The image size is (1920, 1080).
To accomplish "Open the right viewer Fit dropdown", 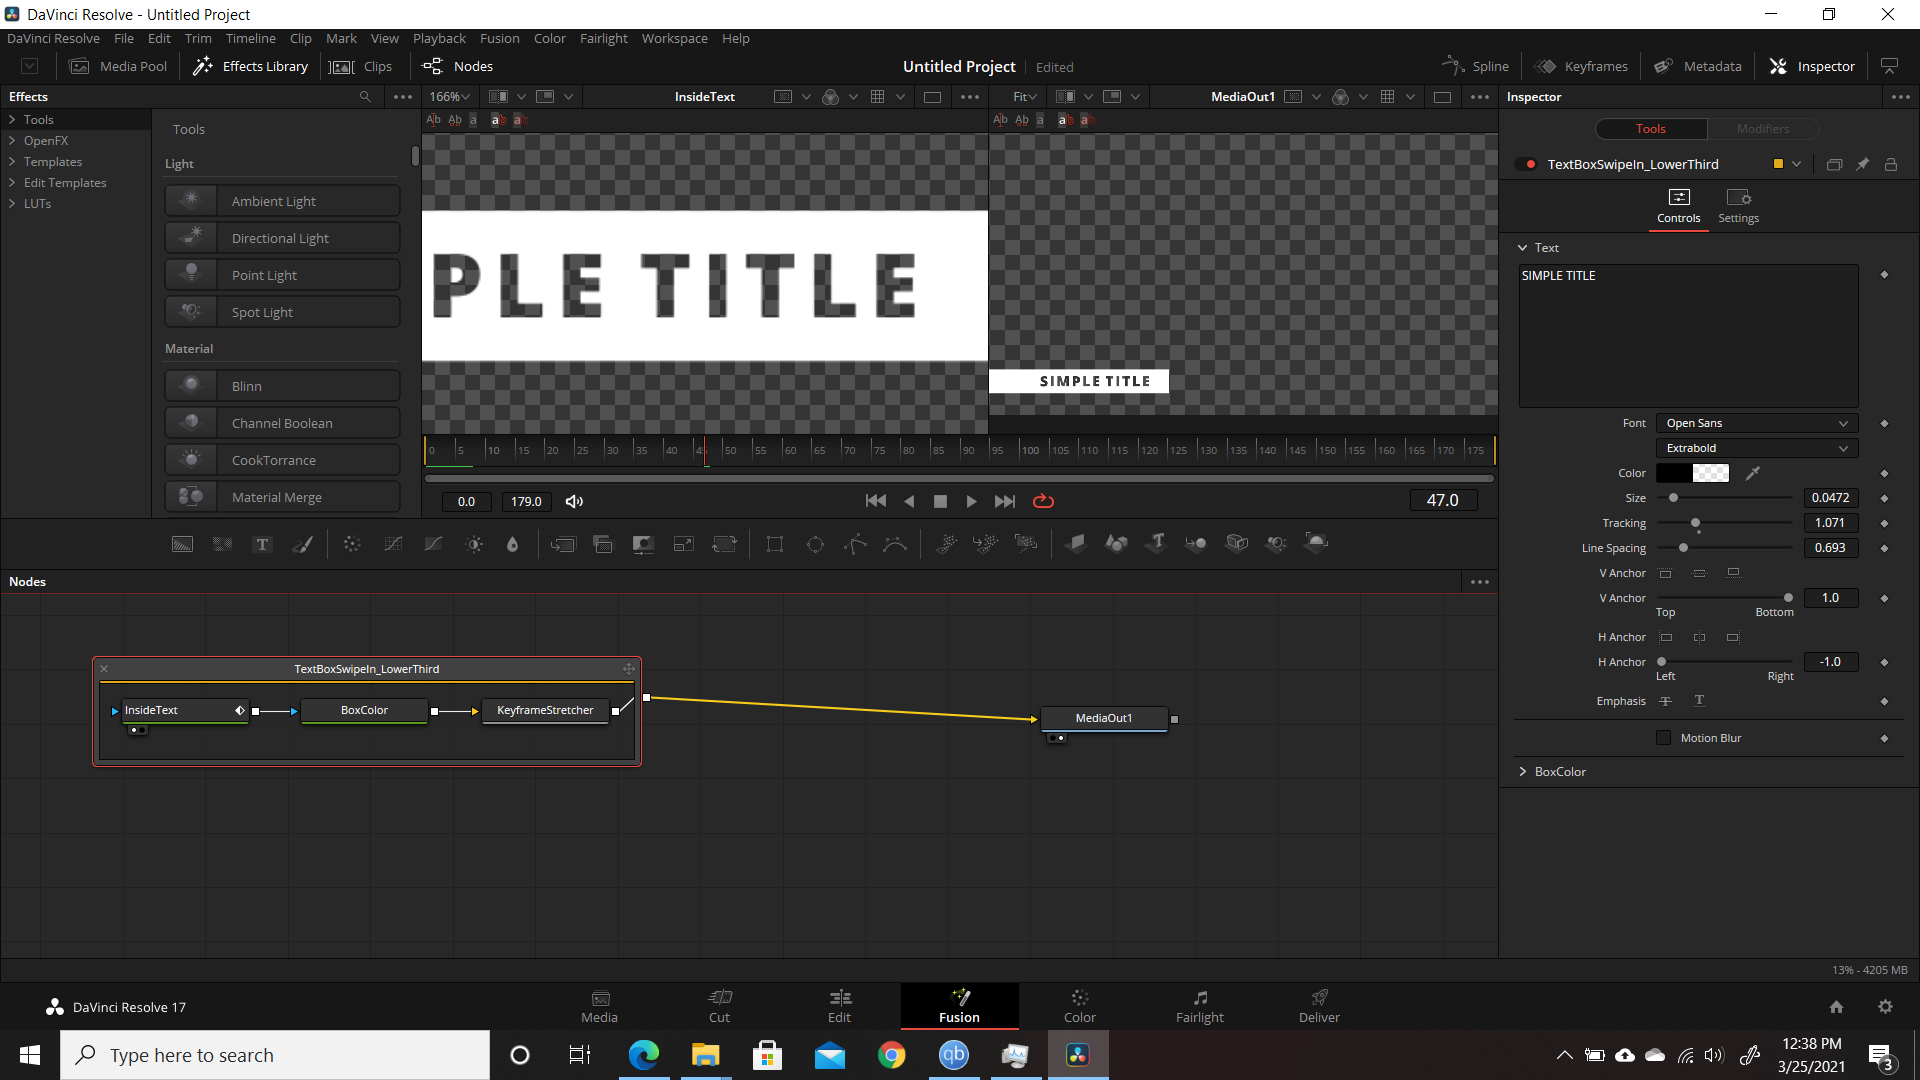I will pyautogui.click(x=1025, y=97).
